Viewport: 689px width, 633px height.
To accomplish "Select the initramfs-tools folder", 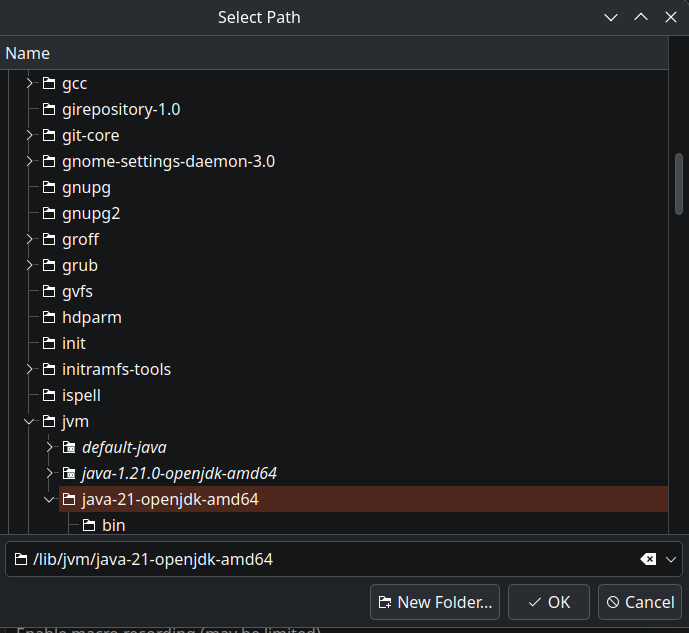I will pyautogui.click(x=116, y=369).
